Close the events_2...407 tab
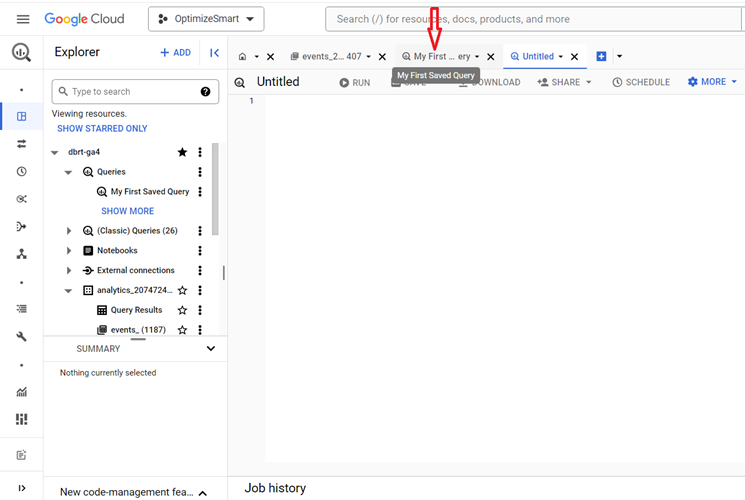This screenshot has width=745, height=500. point(382,57)
